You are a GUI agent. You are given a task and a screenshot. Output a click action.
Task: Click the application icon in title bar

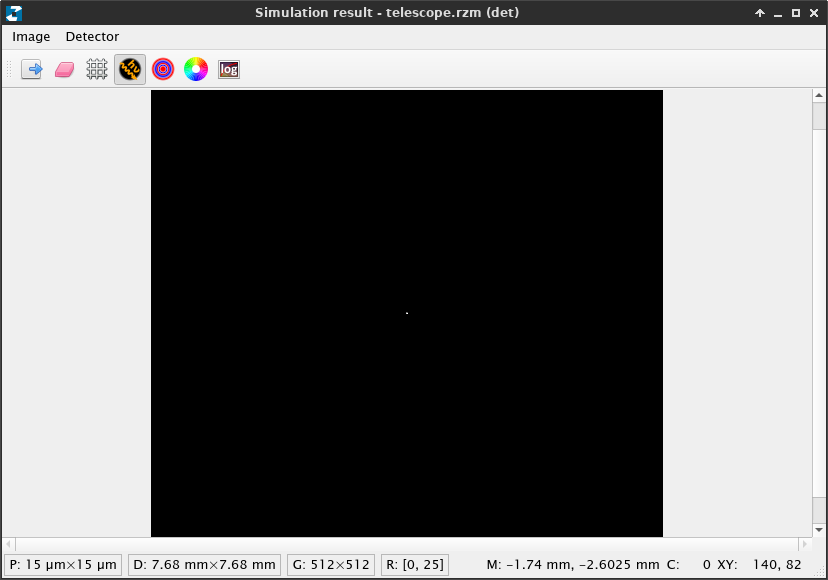(14, 13)
